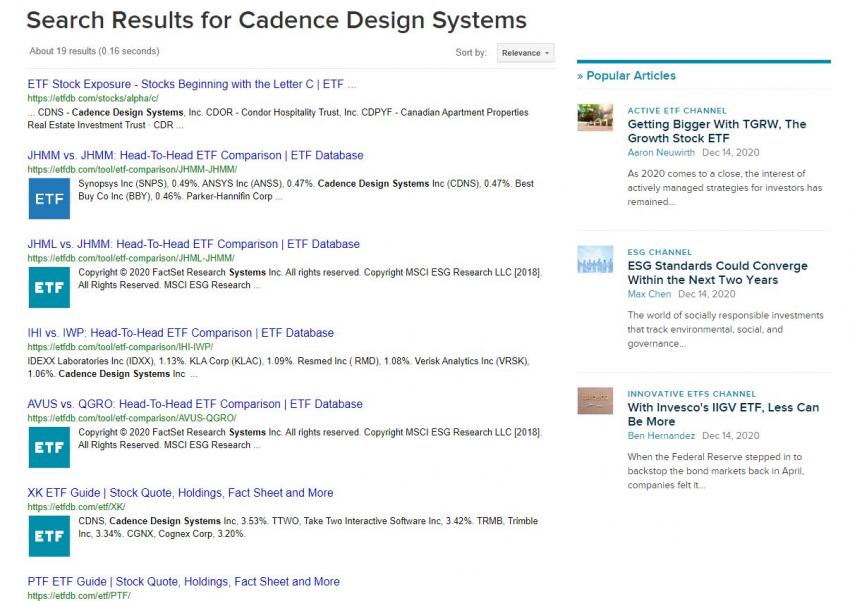The height and width of the screenshot is (601, 850).
Task: Click the JHML-JHMM comparison URL
Action: [131, 258]
